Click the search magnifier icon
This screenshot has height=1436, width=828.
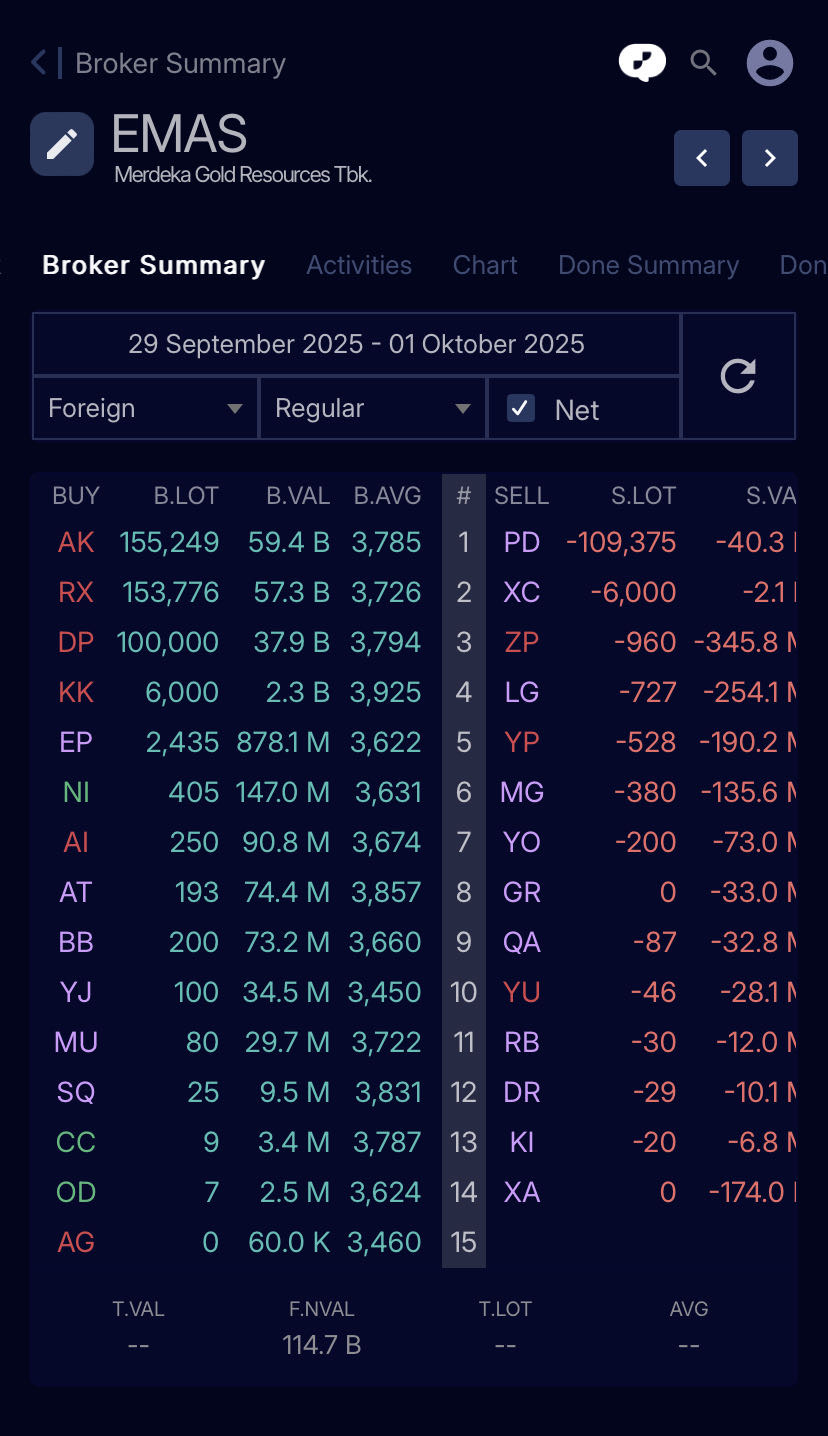[704, 63]
